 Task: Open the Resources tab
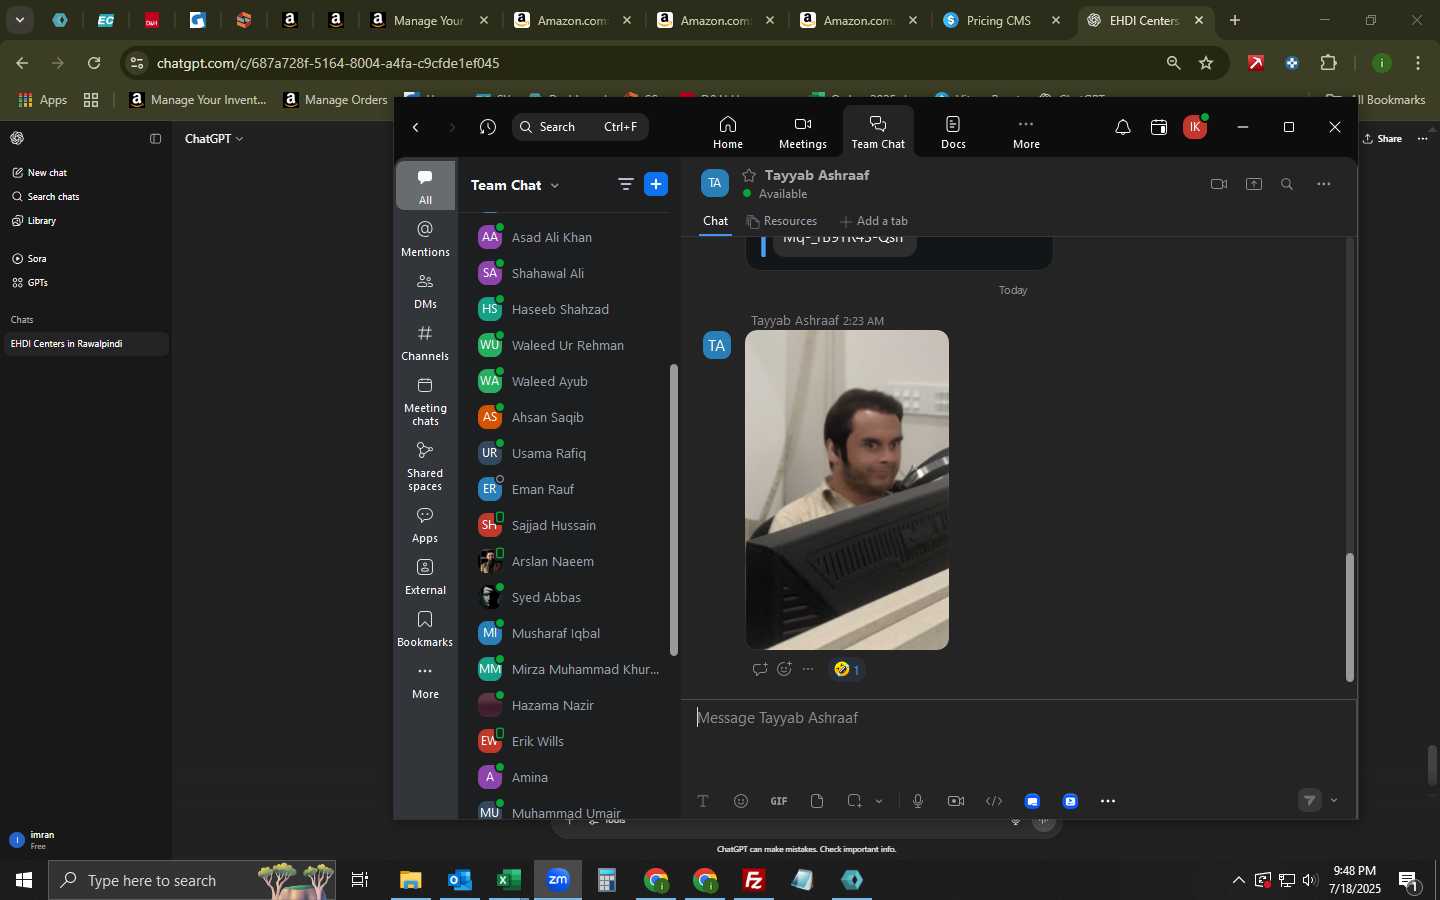[782, 221]
